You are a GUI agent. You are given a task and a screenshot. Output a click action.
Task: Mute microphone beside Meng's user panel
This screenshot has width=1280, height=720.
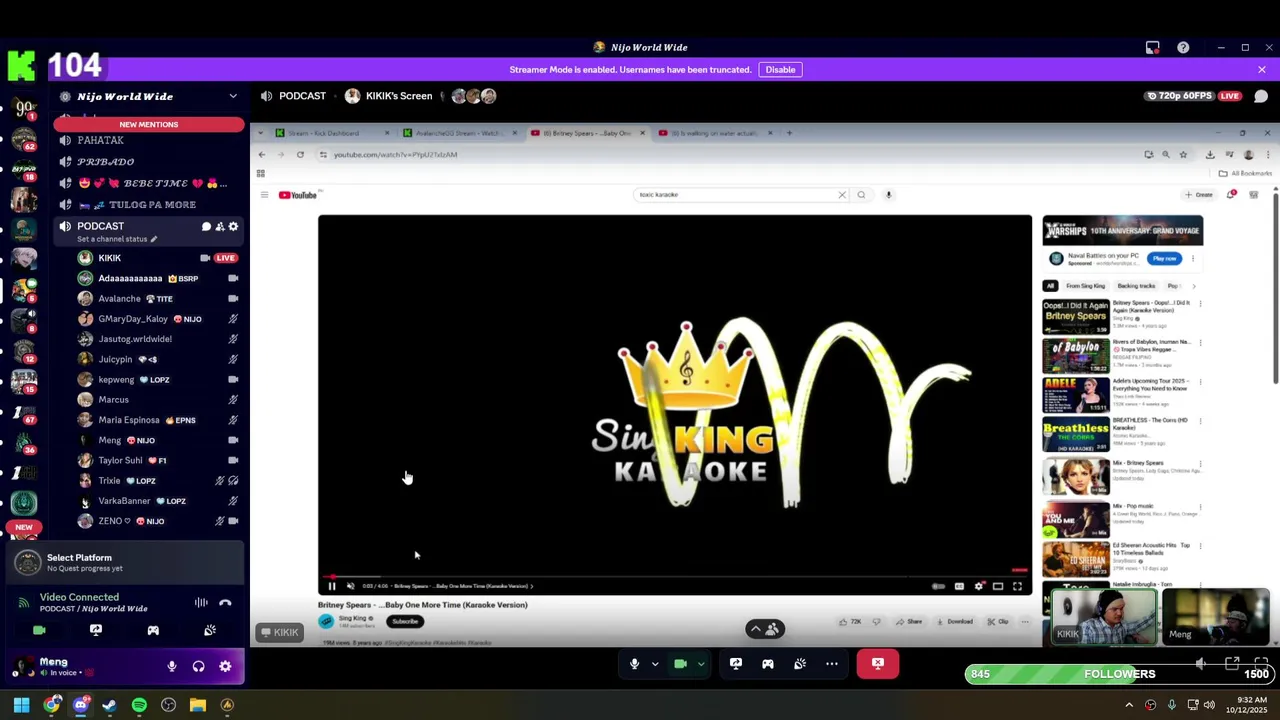[172, 666]
